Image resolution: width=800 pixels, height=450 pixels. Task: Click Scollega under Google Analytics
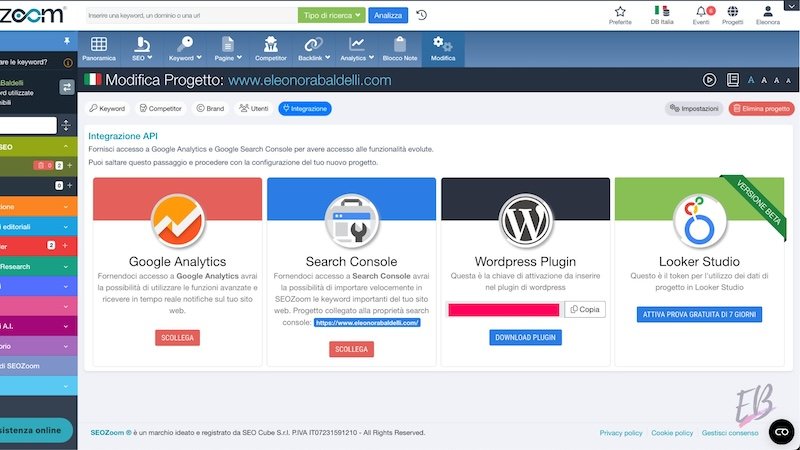click(x=178, y=338)
